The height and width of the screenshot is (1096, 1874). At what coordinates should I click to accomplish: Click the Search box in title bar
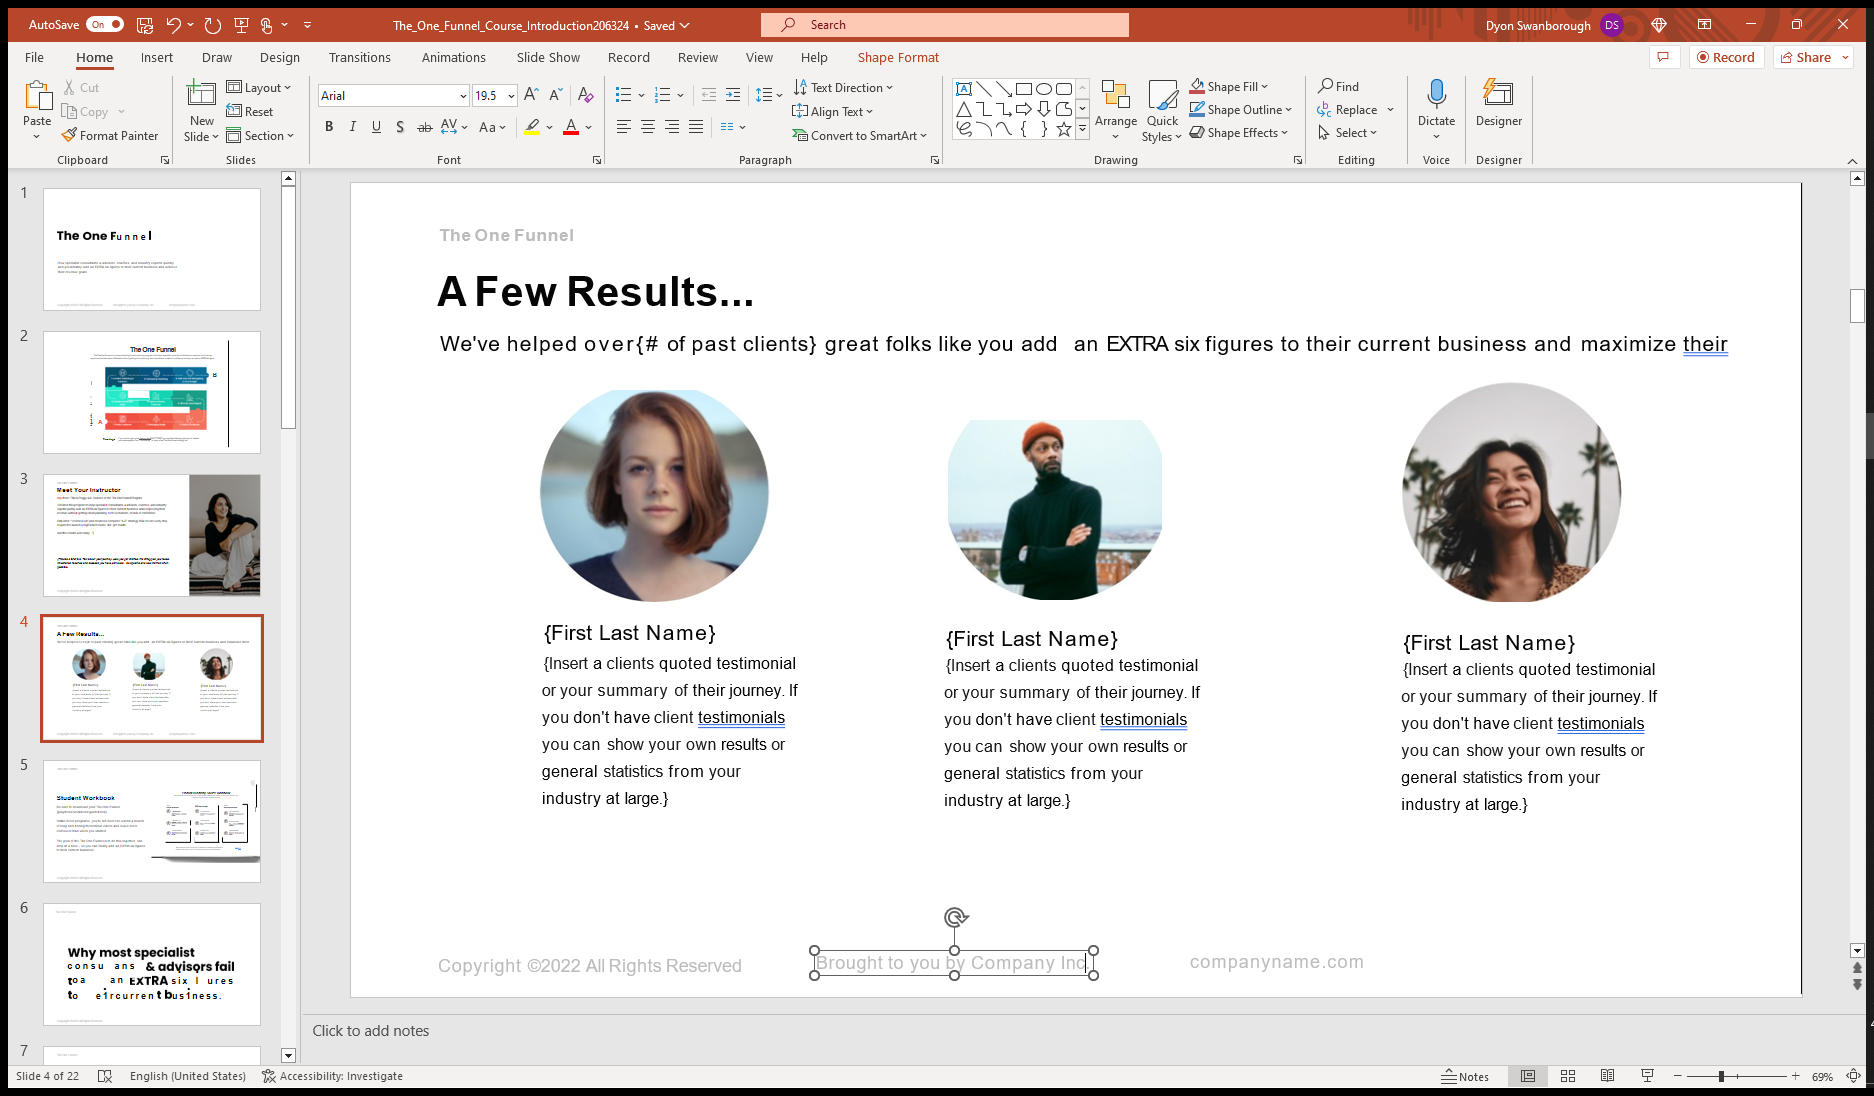[x=945, y=25]
